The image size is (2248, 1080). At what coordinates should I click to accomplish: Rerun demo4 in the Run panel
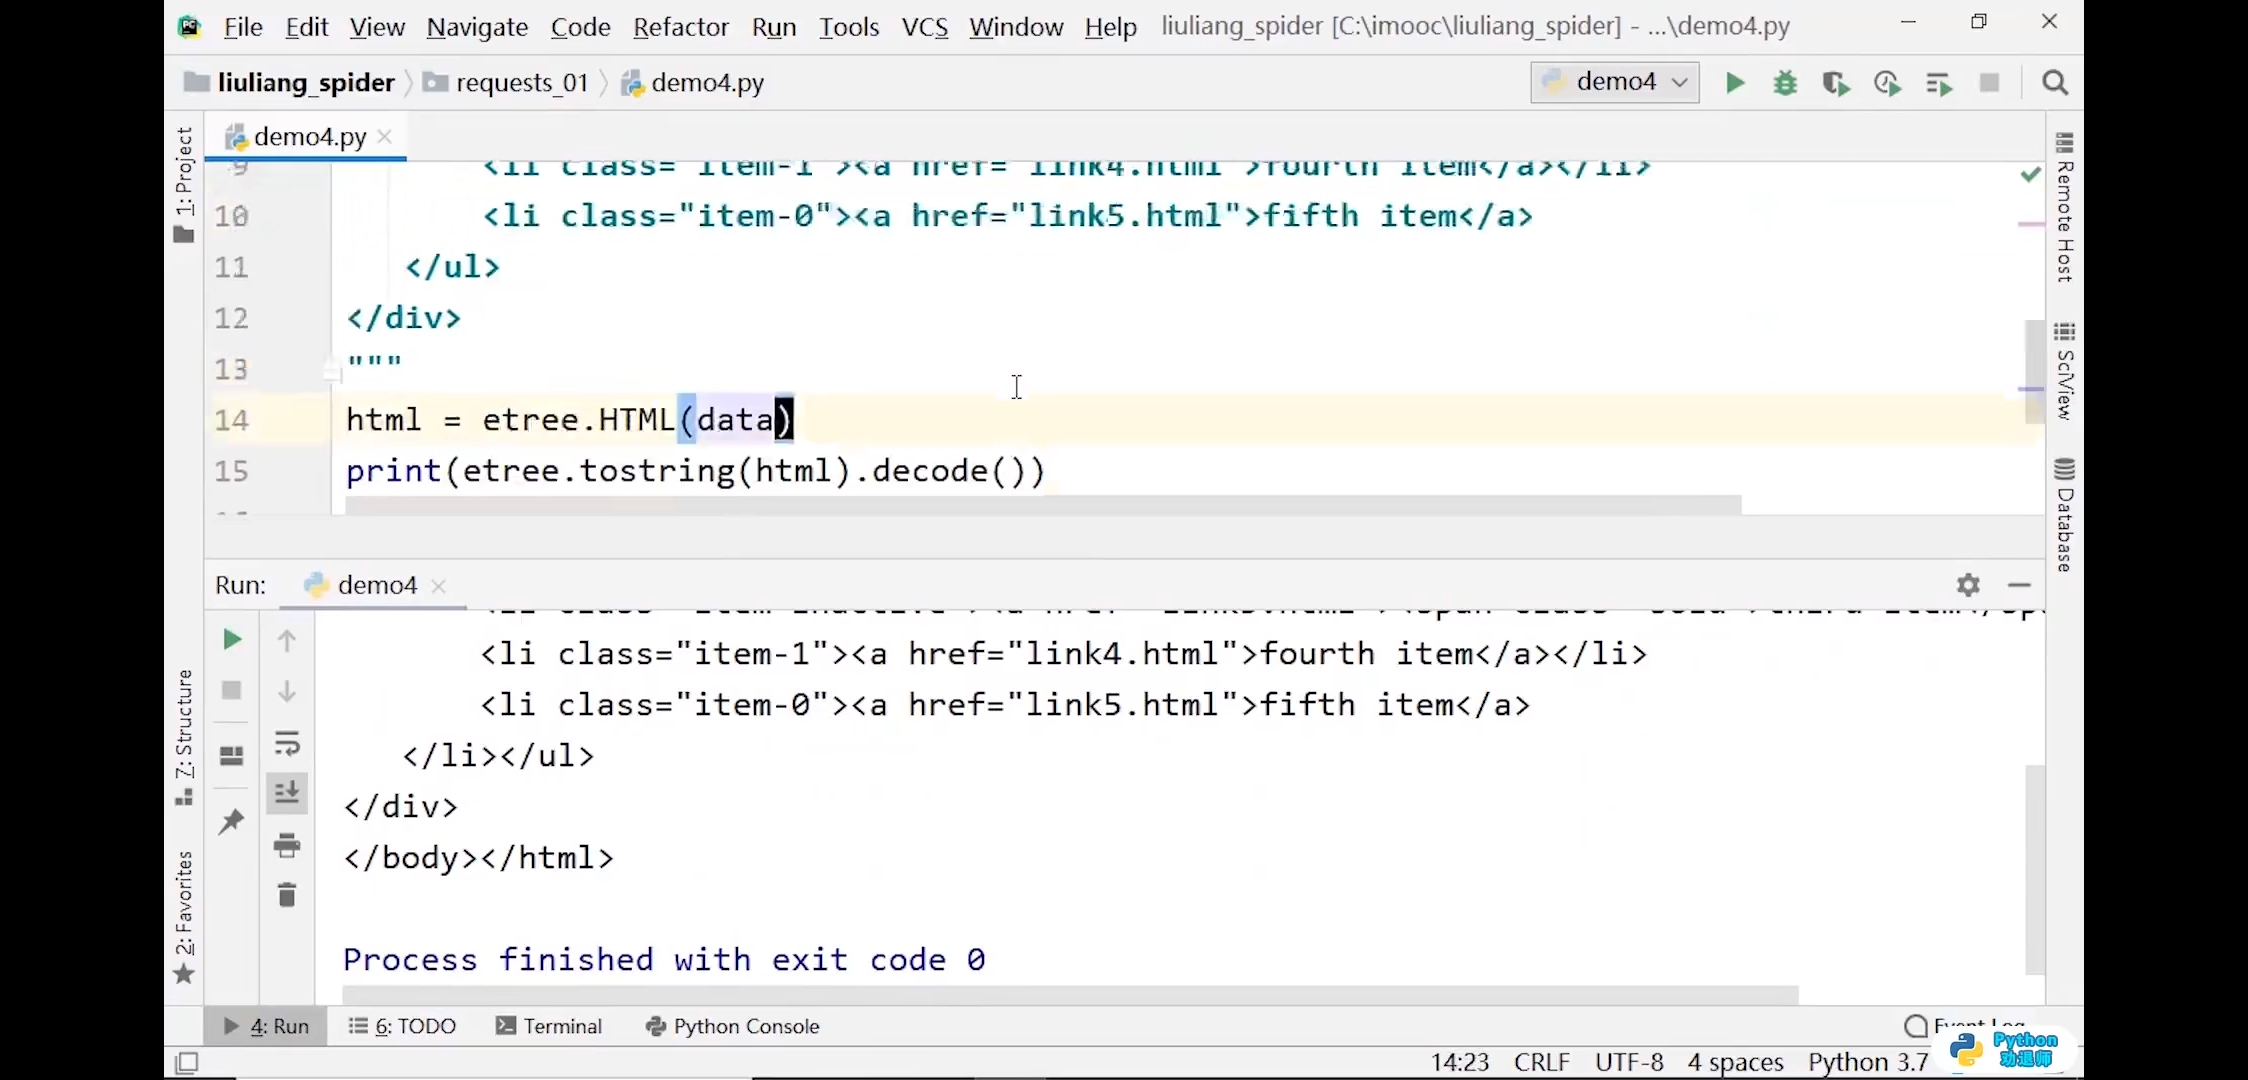(232, 640)
